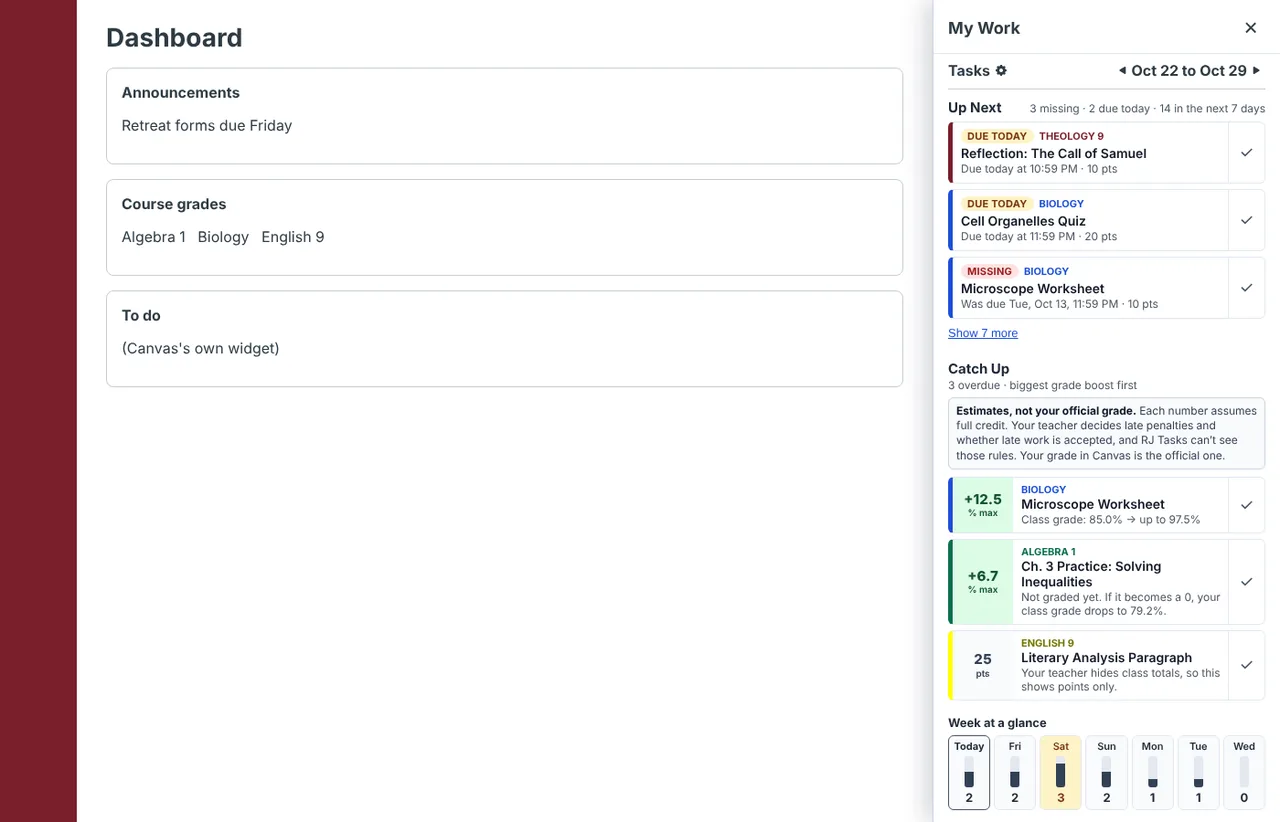Mark Ch. 3 Practice: Solving Inequalities done
The height and width of the screenshot is (822, 1280).
pos(1246,582)
